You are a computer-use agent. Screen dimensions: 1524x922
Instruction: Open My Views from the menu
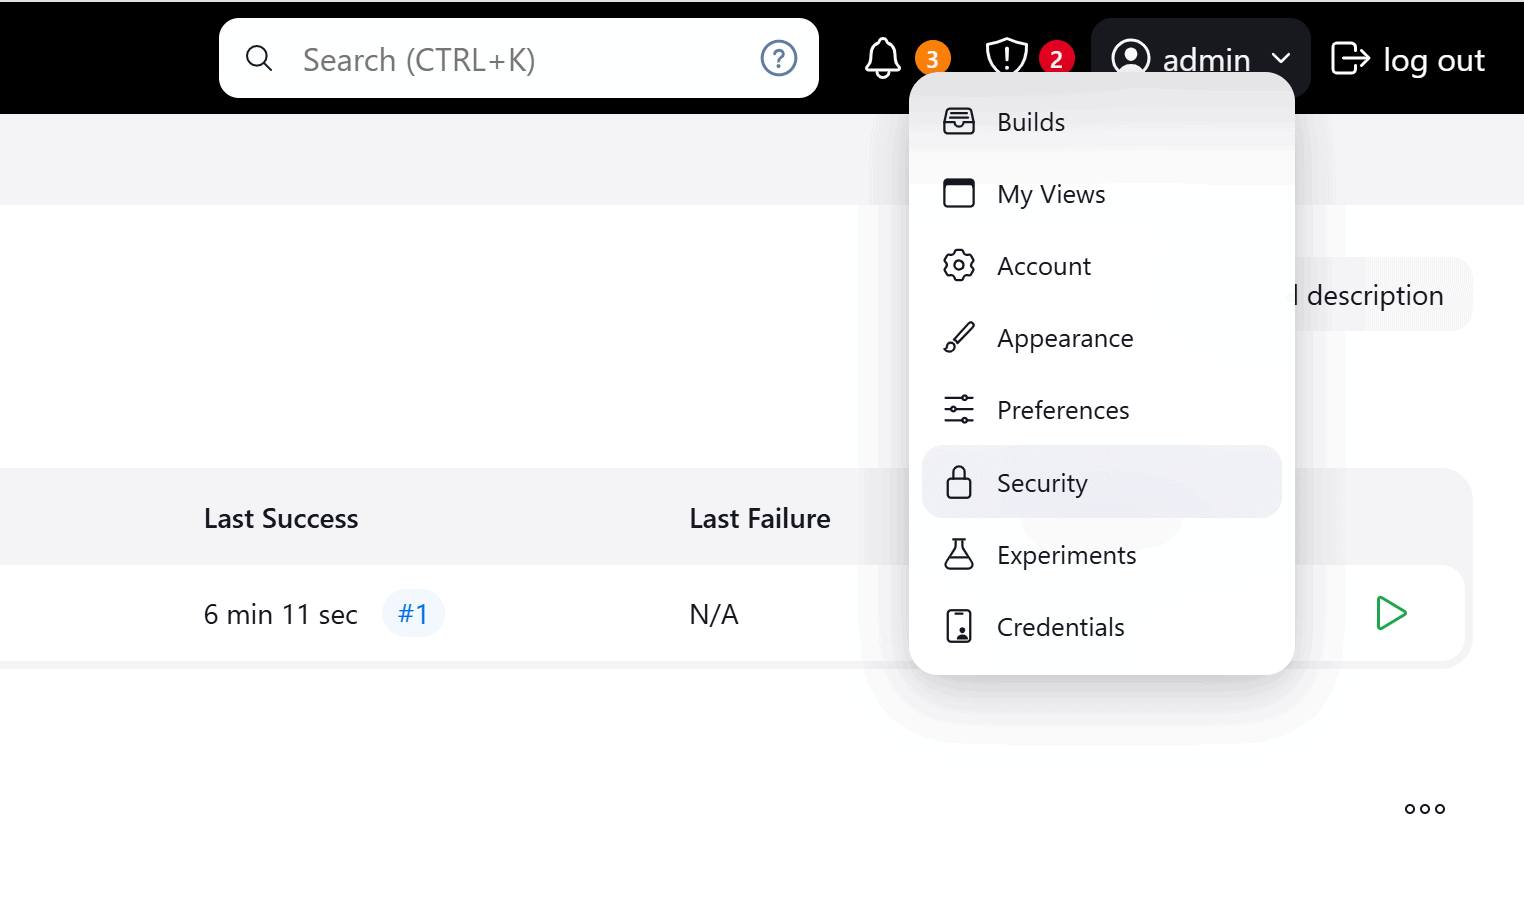pos(1051,194)
